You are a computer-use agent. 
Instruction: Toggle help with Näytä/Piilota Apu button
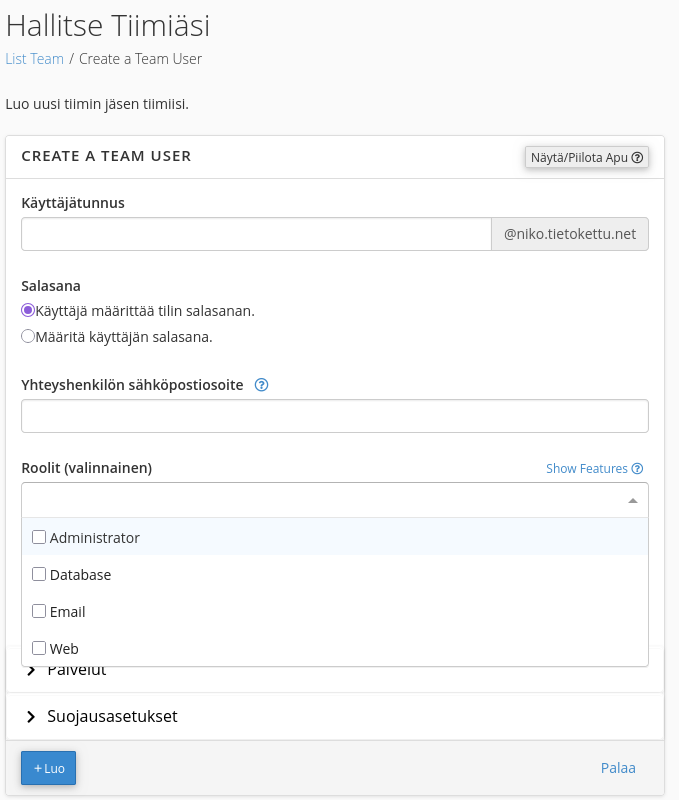[x=587, y=158]
